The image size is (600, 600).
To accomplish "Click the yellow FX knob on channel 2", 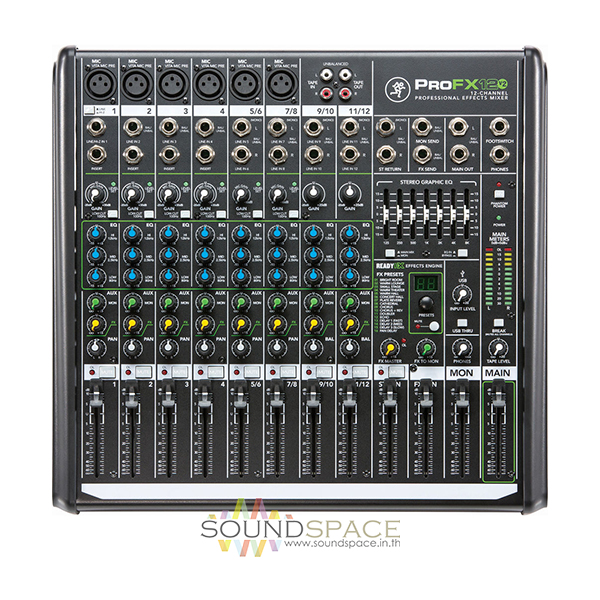I will (x=134, y=322).
